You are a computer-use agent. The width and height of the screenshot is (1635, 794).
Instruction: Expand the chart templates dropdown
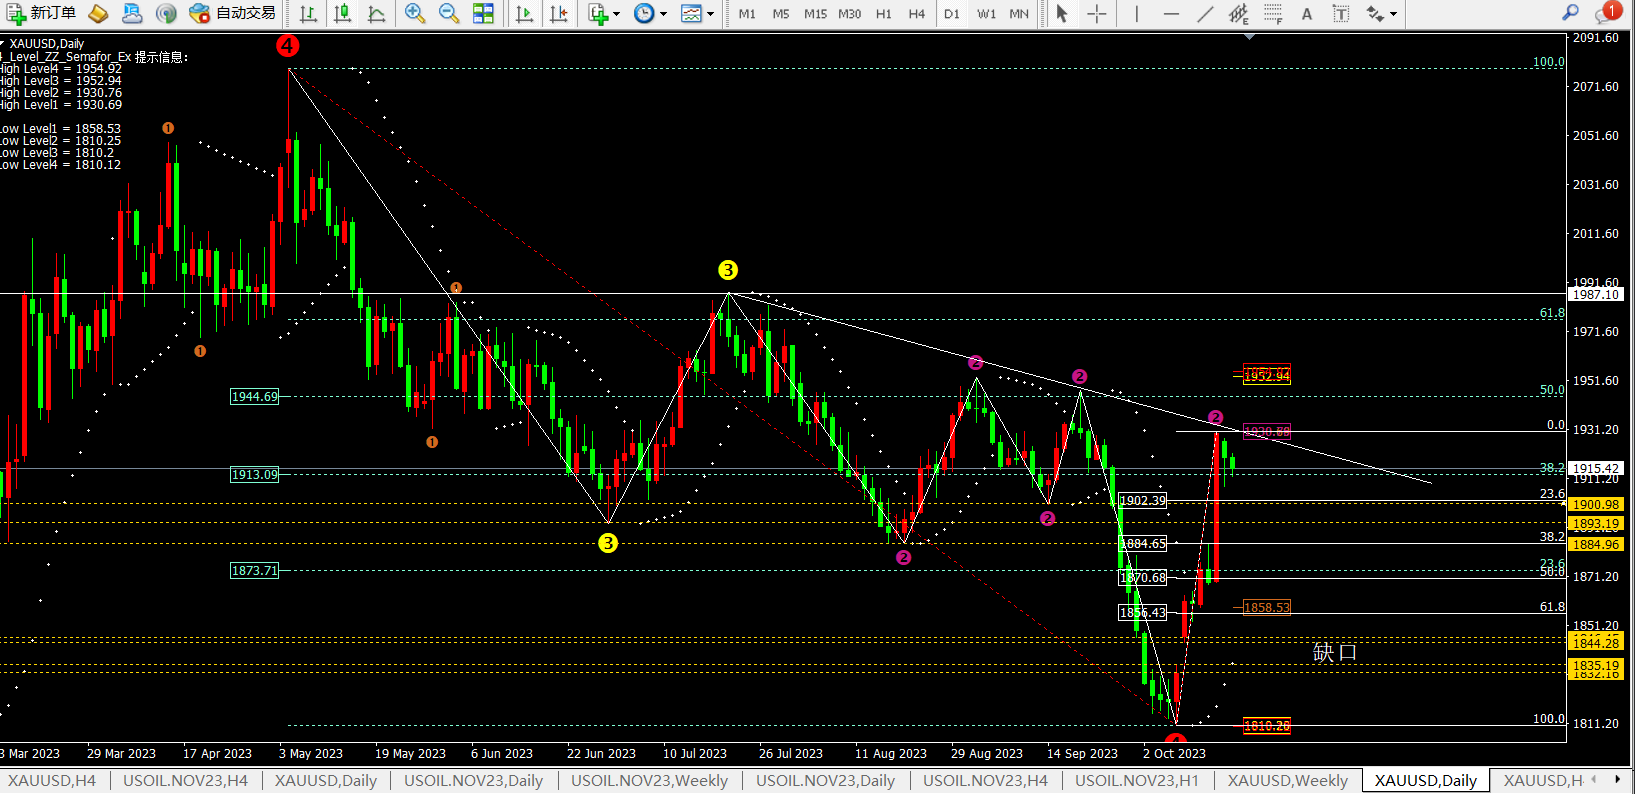coord(710,14)
